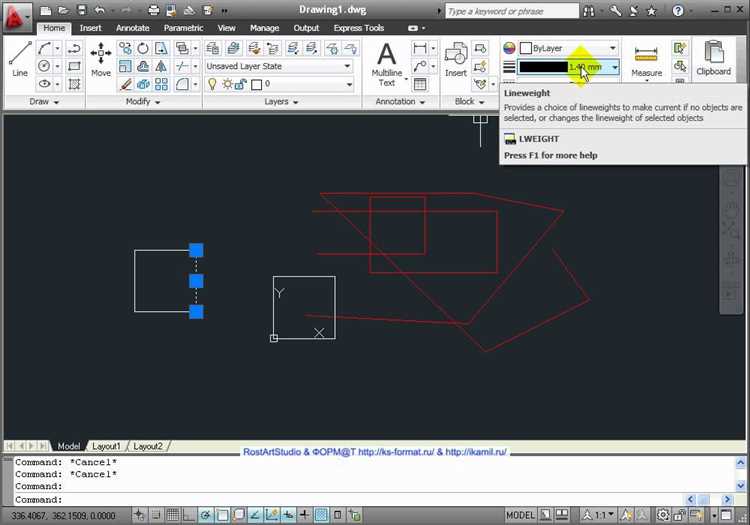Switch to the Layout2 tab
The image size is (750, 525).
pyautogui.click(x=148, y=446)
